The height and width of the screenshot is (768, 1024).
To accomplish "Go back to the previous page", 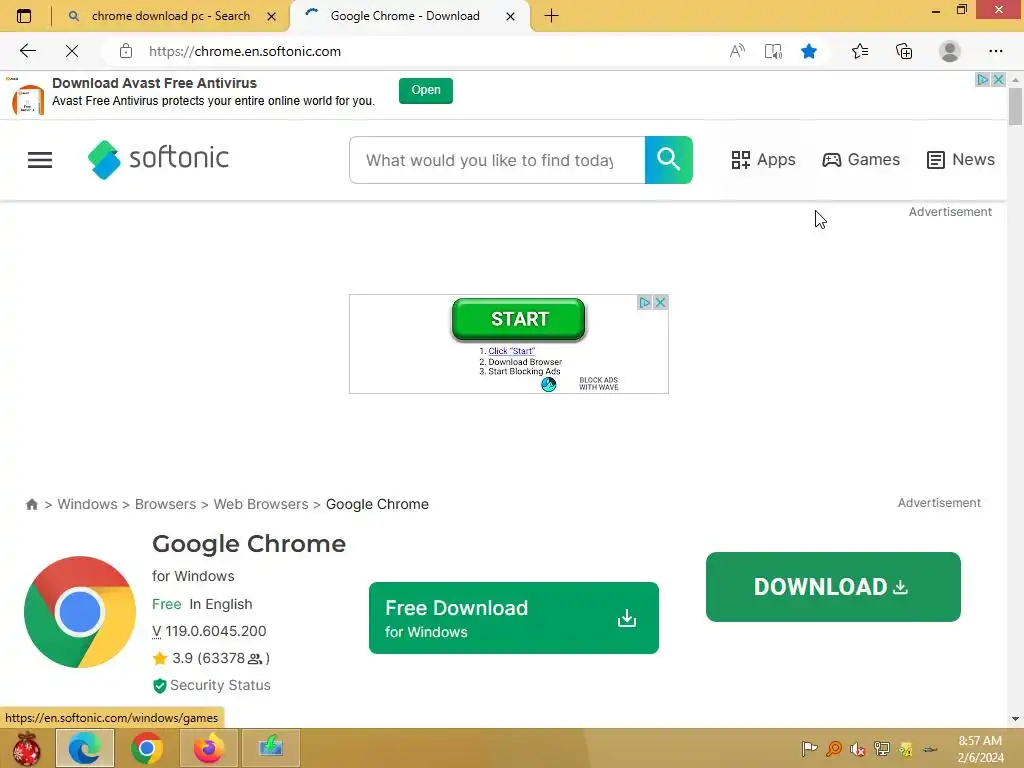I will point(27,51).
